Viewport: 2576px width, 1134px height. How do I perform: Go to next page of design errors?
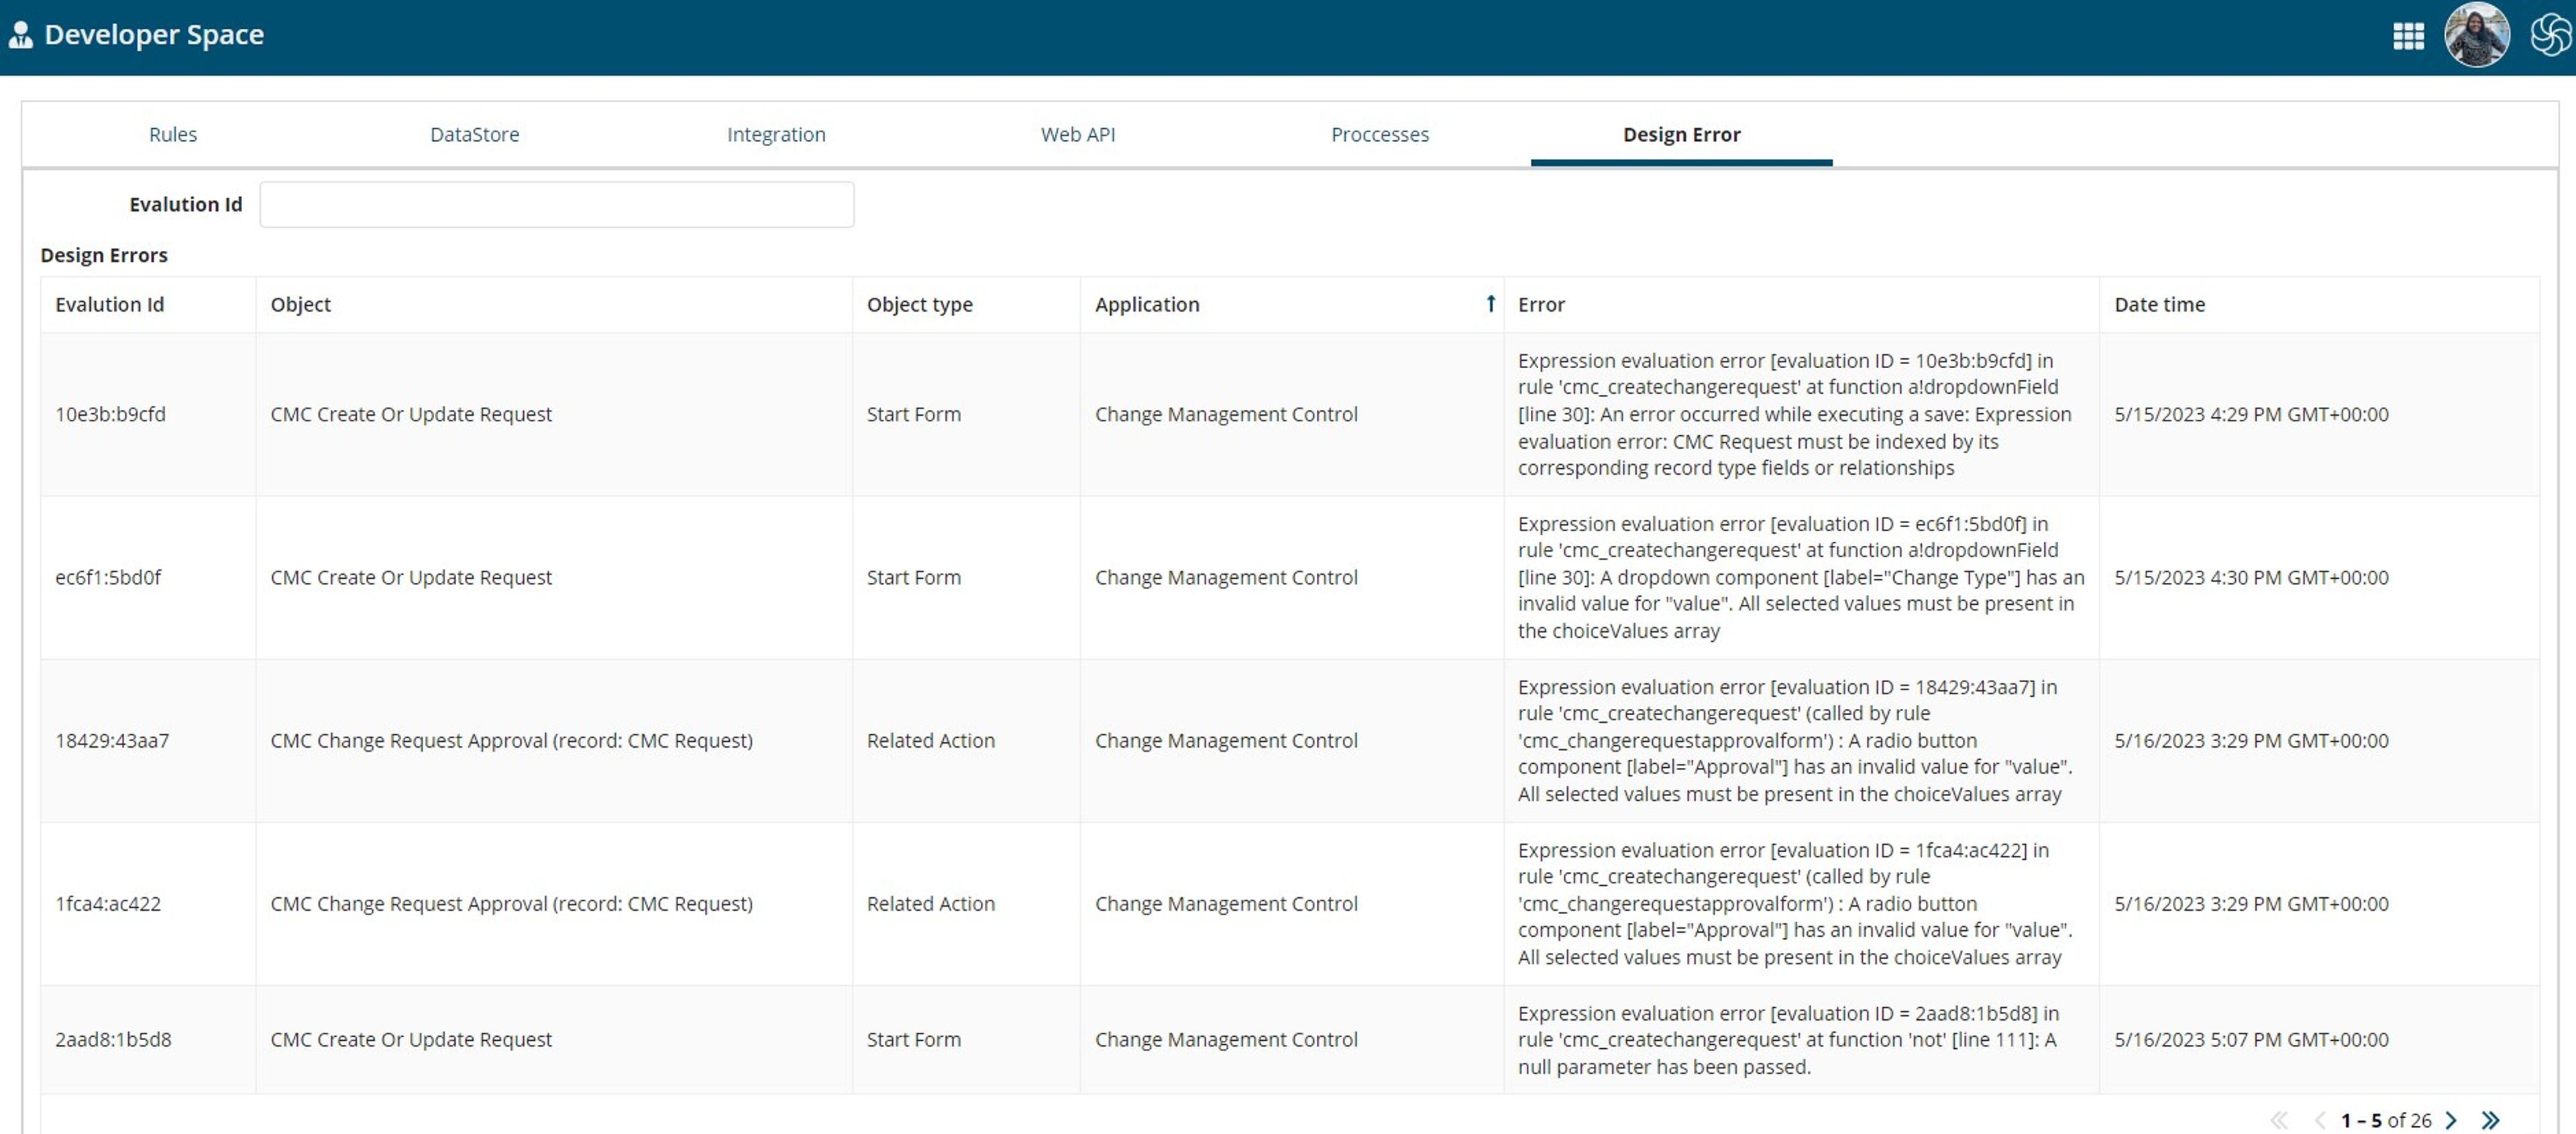[2451, 1120]
